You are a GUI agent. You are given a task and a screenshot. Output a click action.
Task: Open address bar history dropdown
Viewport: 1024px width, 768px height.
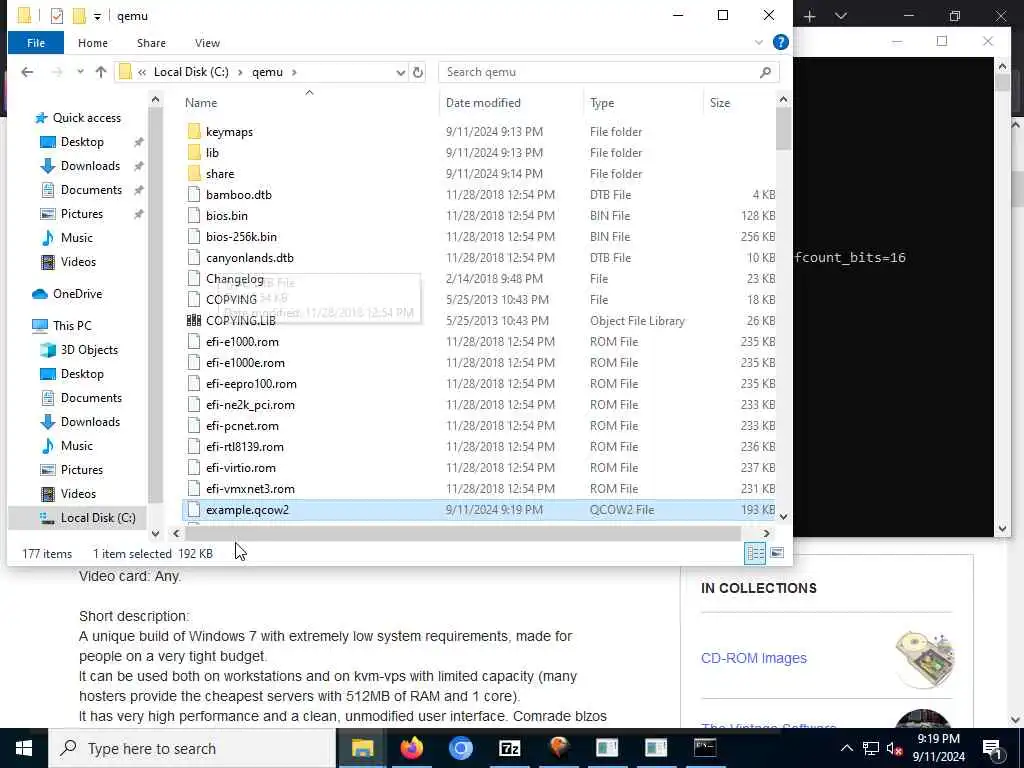tap(400, 72)
